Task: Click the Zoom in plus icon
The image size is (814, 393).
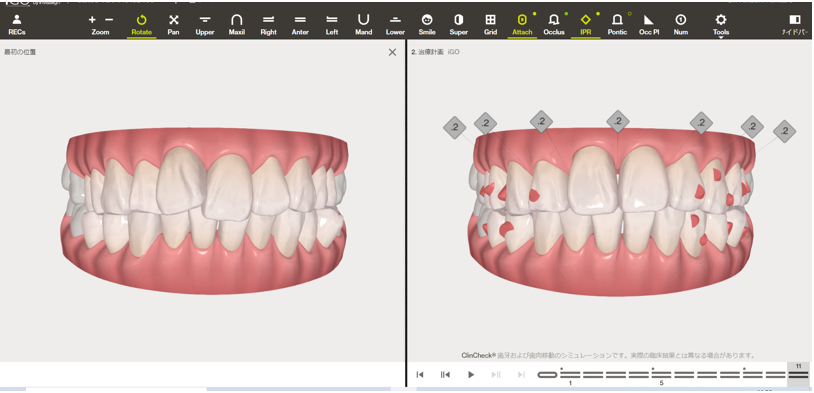Action: click(92, 20)
